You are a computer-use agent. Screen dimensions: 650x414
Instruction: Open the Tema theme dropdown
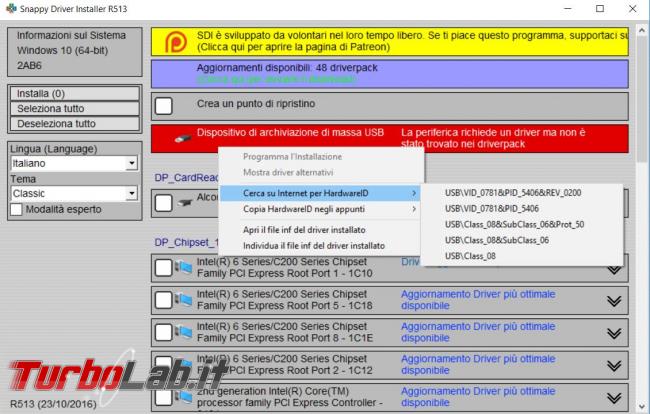[131, 193]
